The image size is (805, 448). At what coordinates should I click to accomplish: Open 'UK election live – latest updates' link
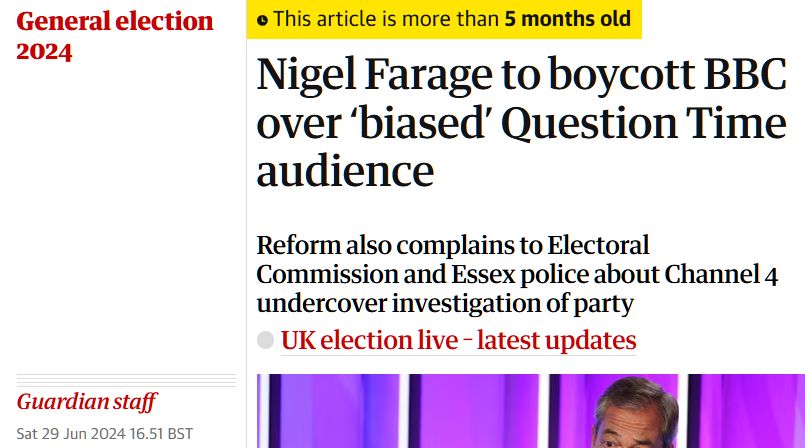point(458,340)
